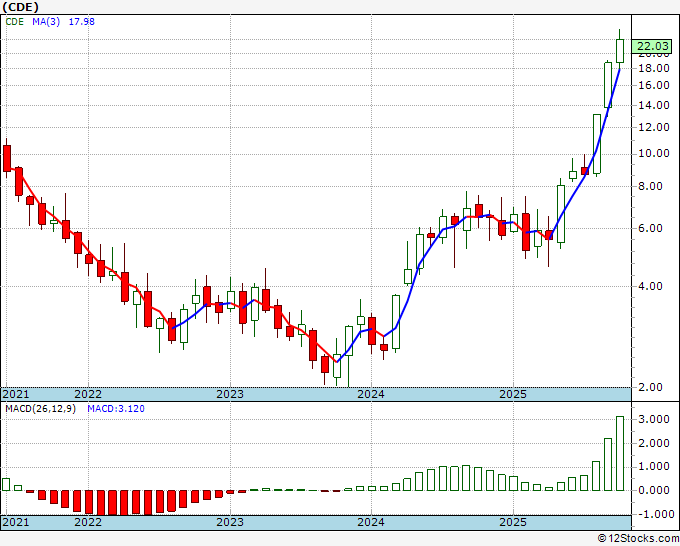The width and height of the screenshot is (680, 546).
Task: Click the CDE legend label
Action: coord(15,22)
